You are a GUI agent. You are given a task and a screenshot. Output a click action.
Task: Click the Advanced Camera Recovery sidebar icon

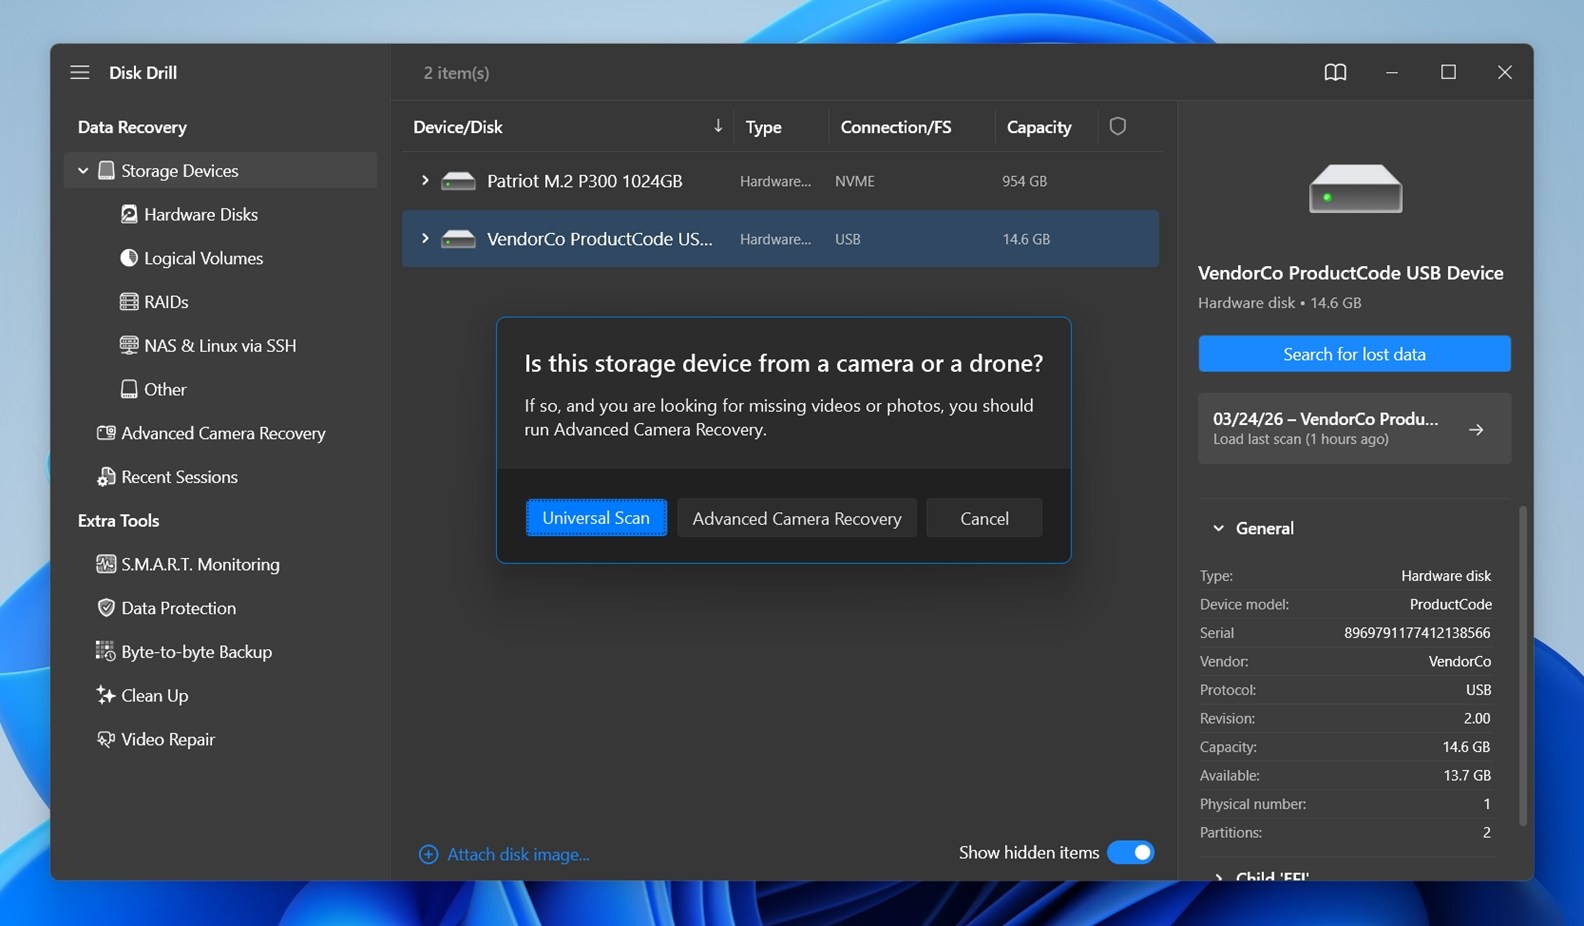(106, 433)
